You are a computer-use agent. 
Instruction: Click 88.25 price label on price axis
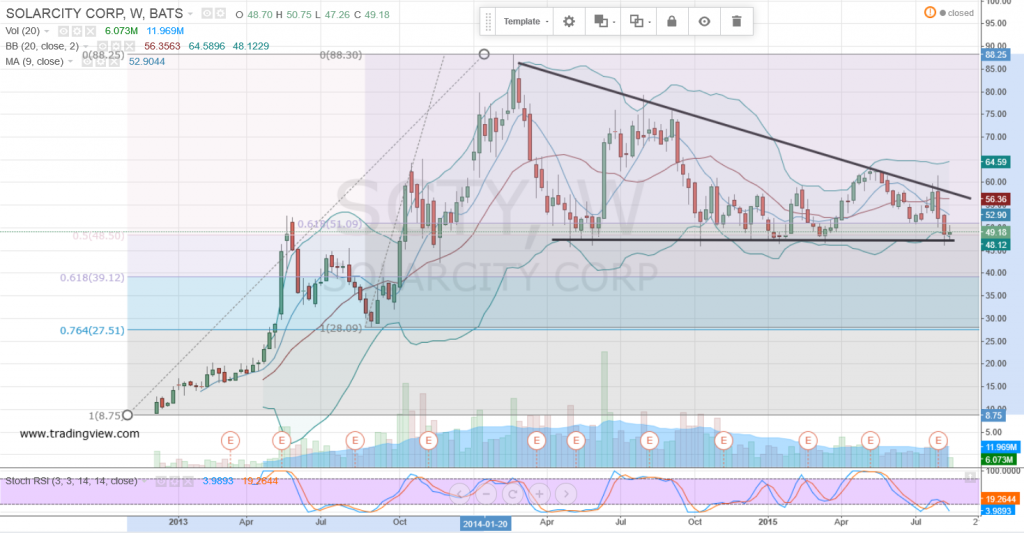point(995,56)
